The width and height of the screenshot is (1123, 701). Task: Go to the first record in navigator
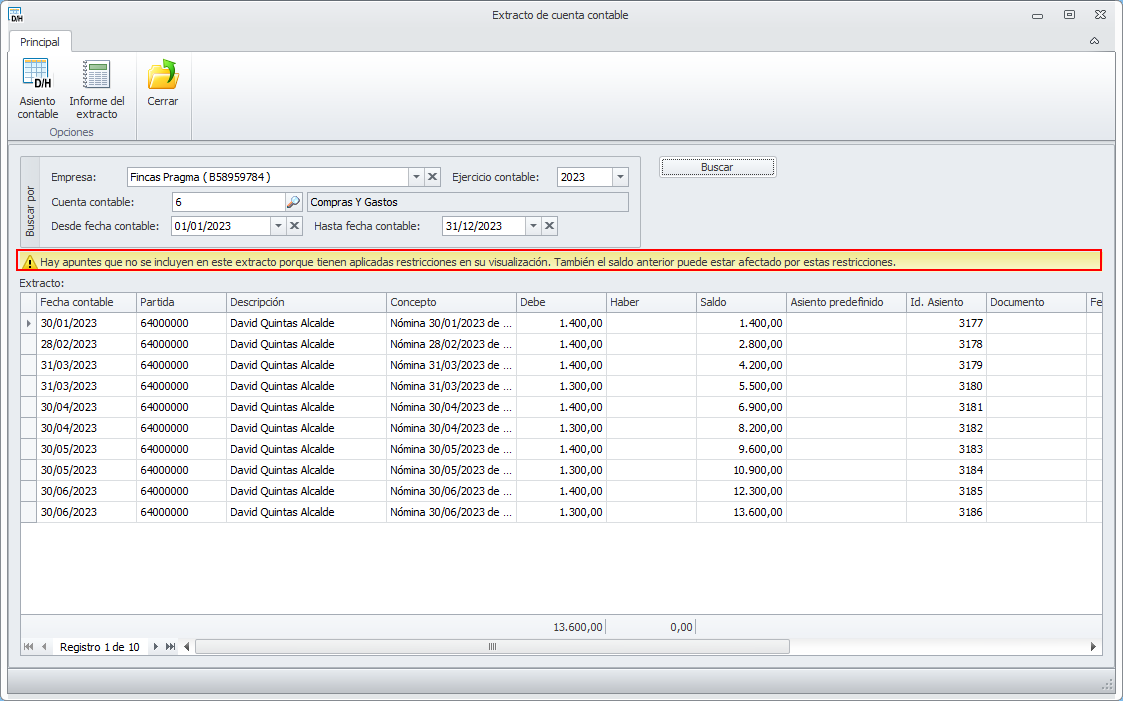click(x=28, y=647)
